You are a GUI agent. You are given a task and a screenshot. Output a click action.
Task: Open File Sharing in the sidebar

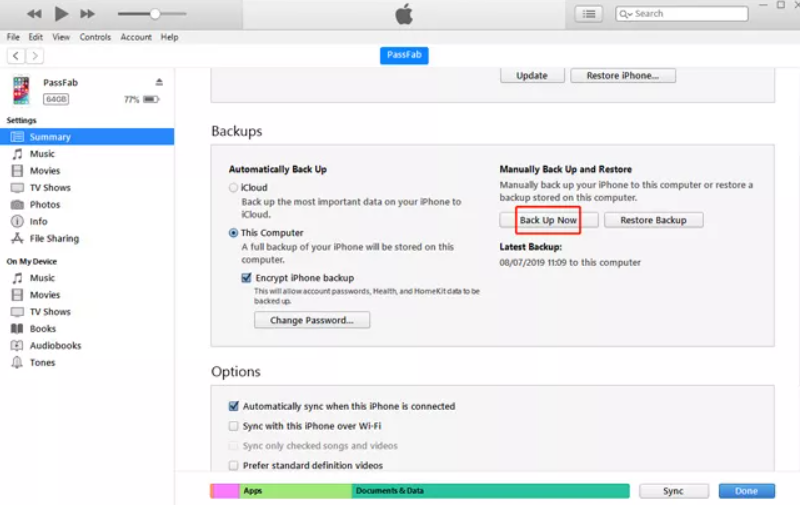pyautogui.click(x=54, y=239)
